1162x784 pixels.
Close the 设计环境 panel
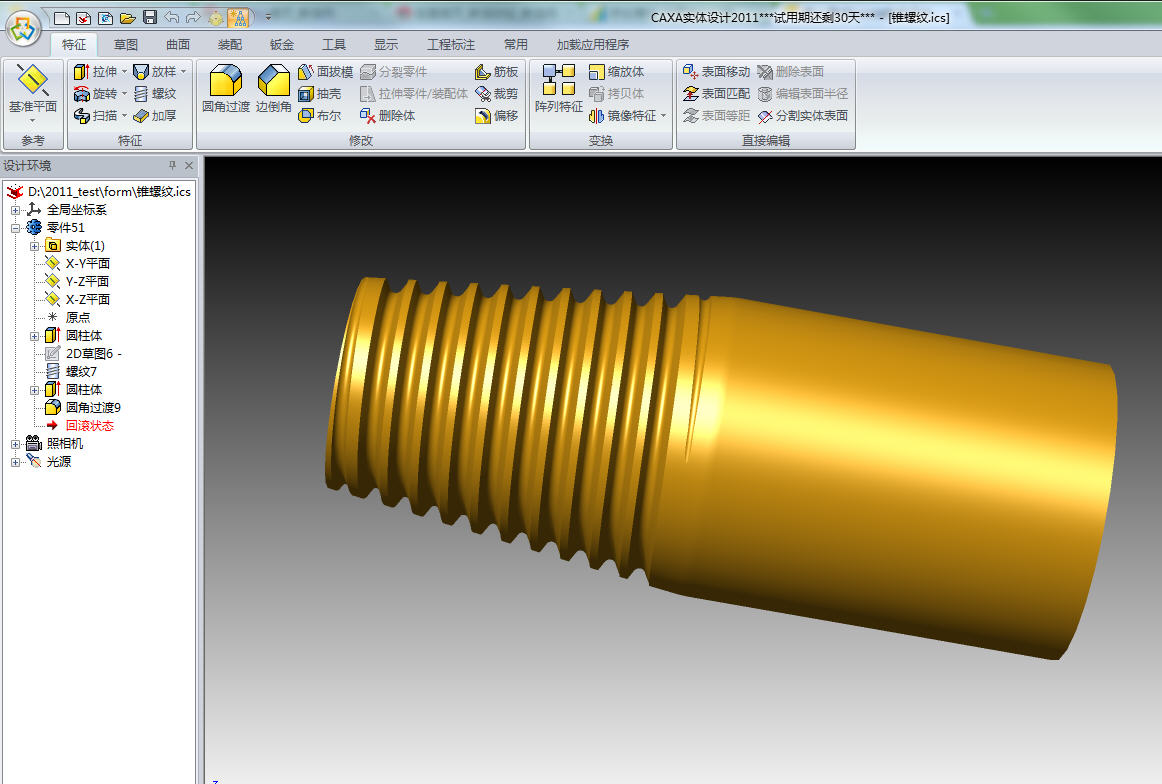coord(188,166)
